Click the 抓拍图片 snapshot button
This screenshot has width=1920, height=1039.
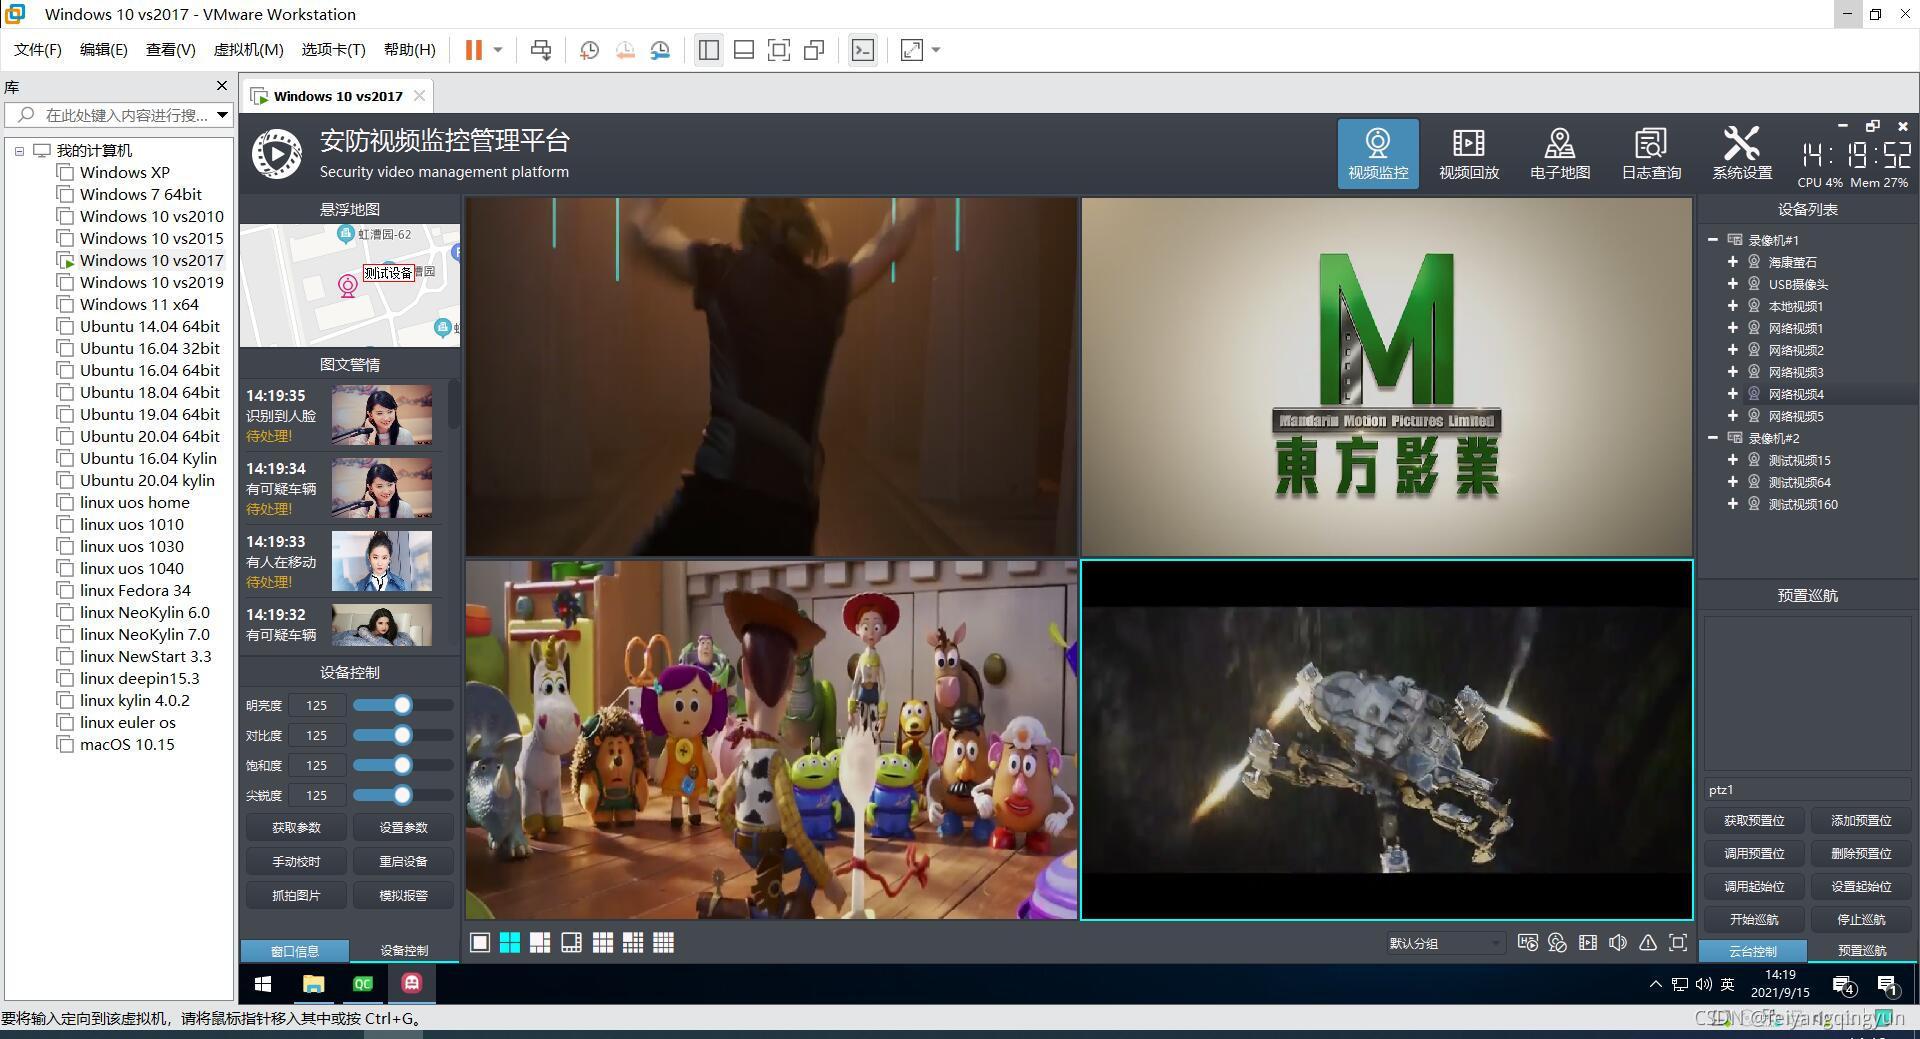(x=296, y=896)
